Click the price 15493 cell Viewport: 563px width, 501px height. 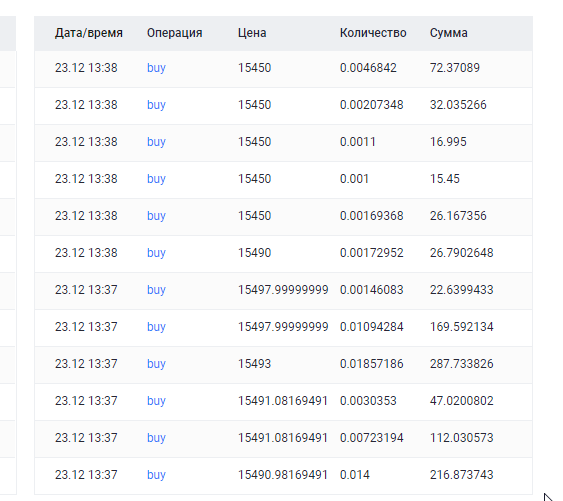click(x=255, y=364)
